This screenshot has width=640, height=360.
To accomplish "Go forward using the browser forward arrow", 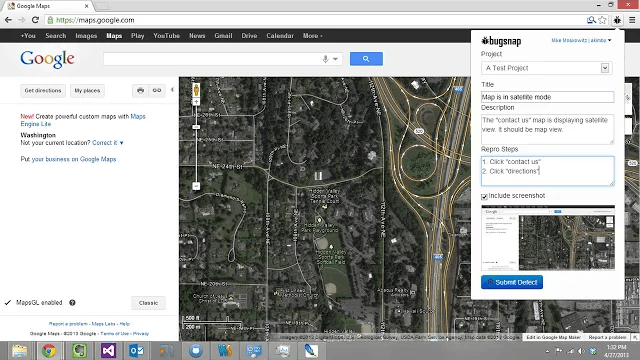I will [22, 20].
